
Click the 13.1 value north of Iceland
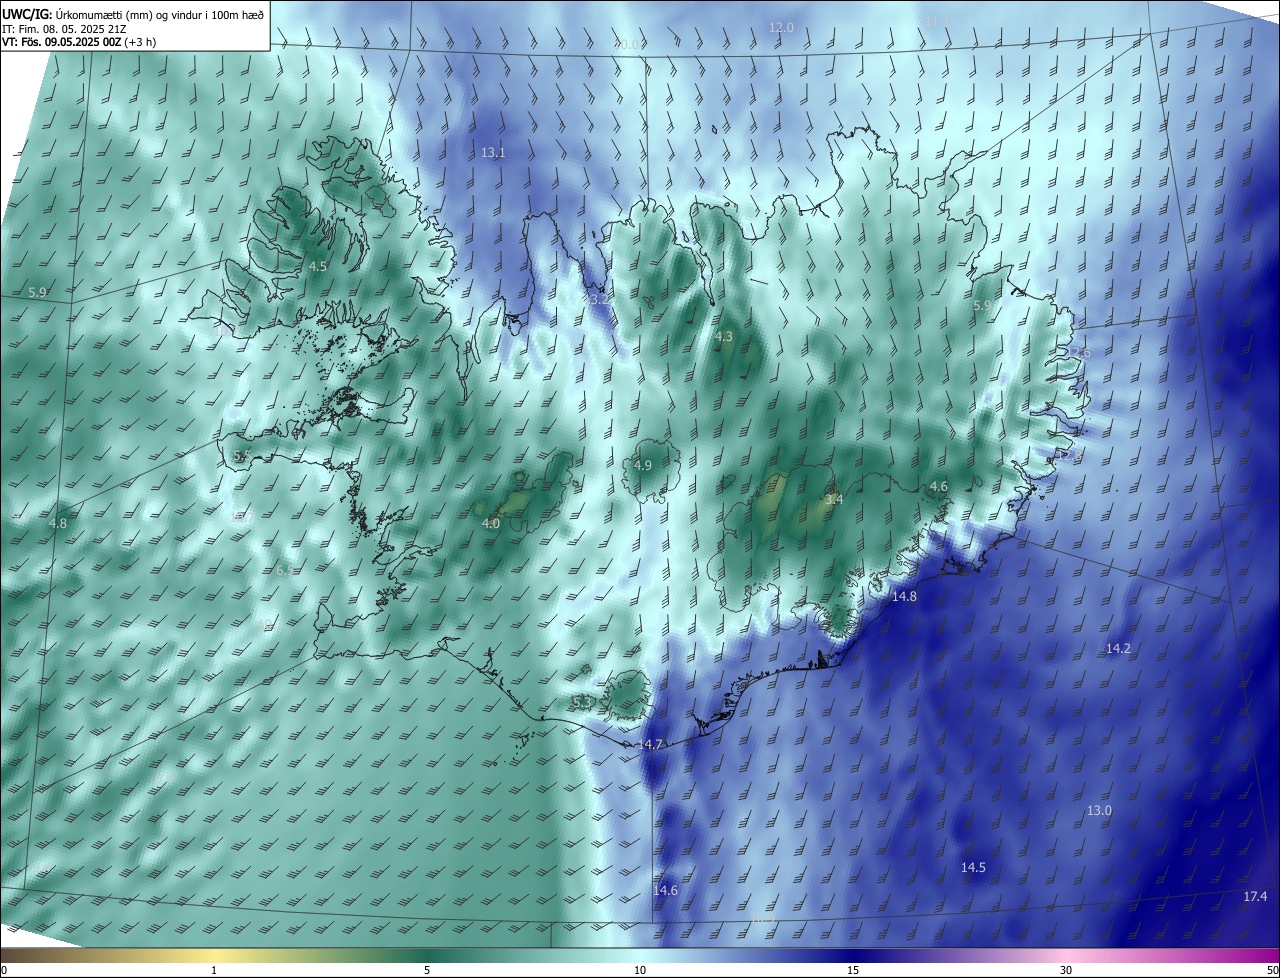click(x=493, y=153)
